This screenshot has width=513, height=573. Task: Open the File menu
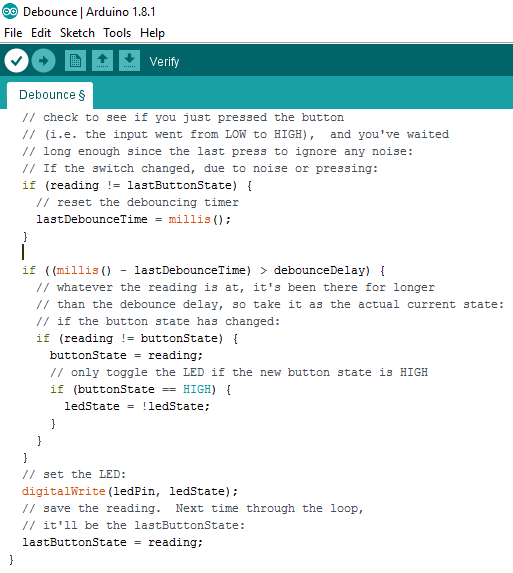tap(13, 33)
